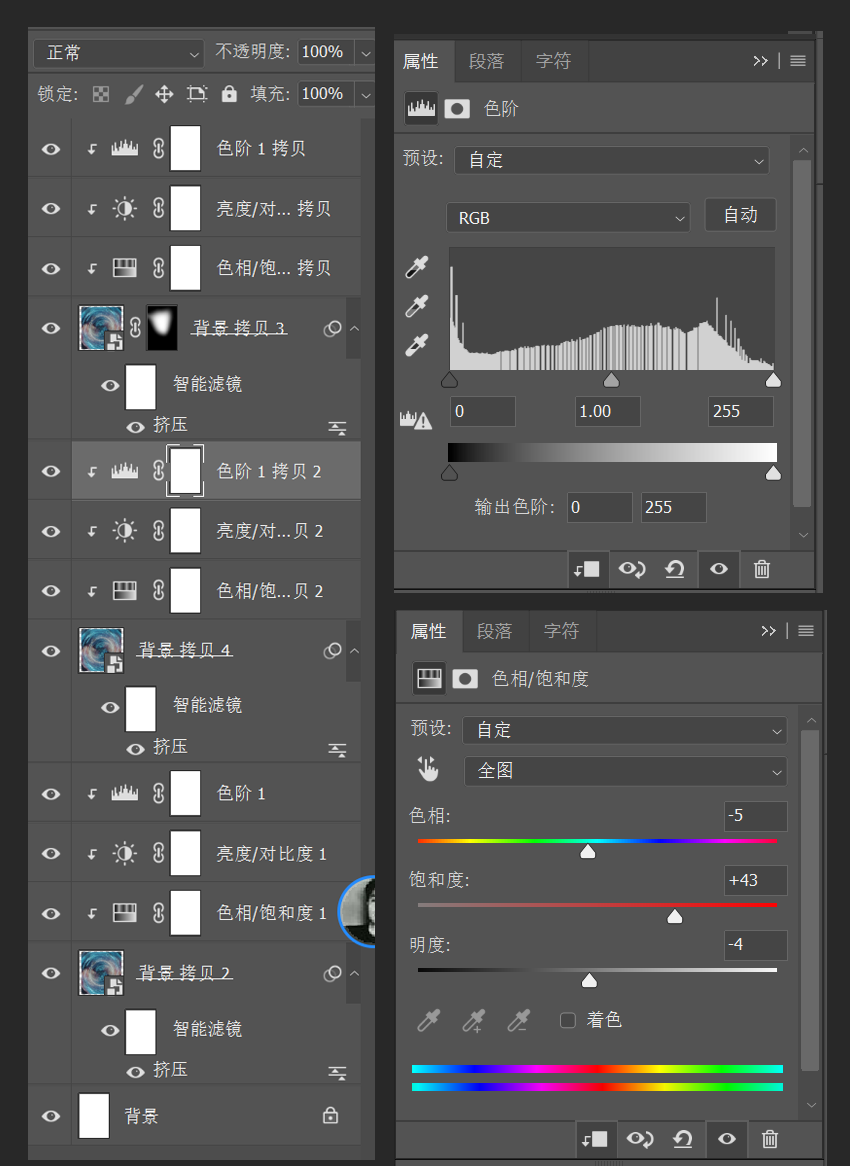
Task: Open the RGB channel dropdown
Action: [568, 218]
